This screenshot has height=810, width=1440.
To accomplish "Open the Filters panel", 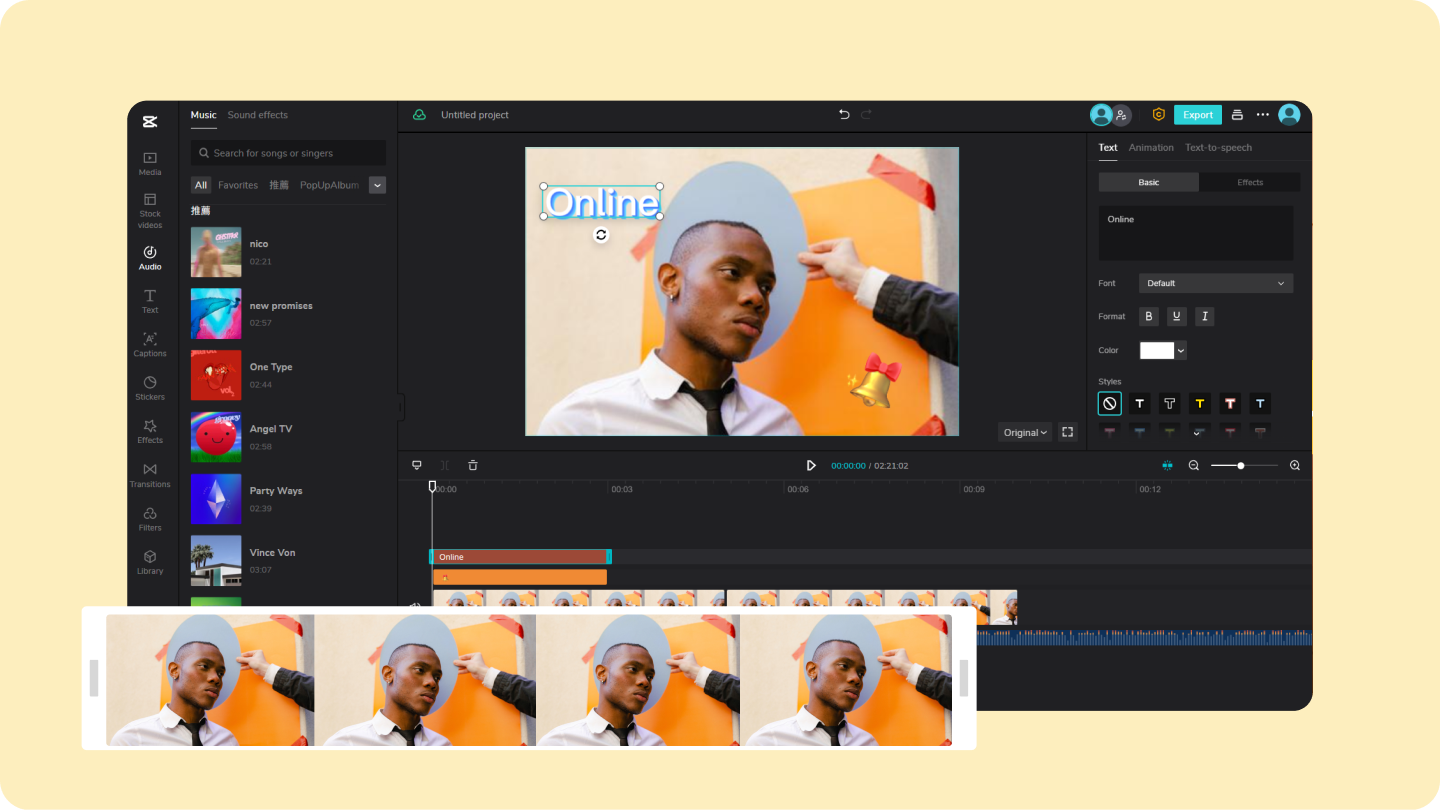I will click(x=149, y=518).
